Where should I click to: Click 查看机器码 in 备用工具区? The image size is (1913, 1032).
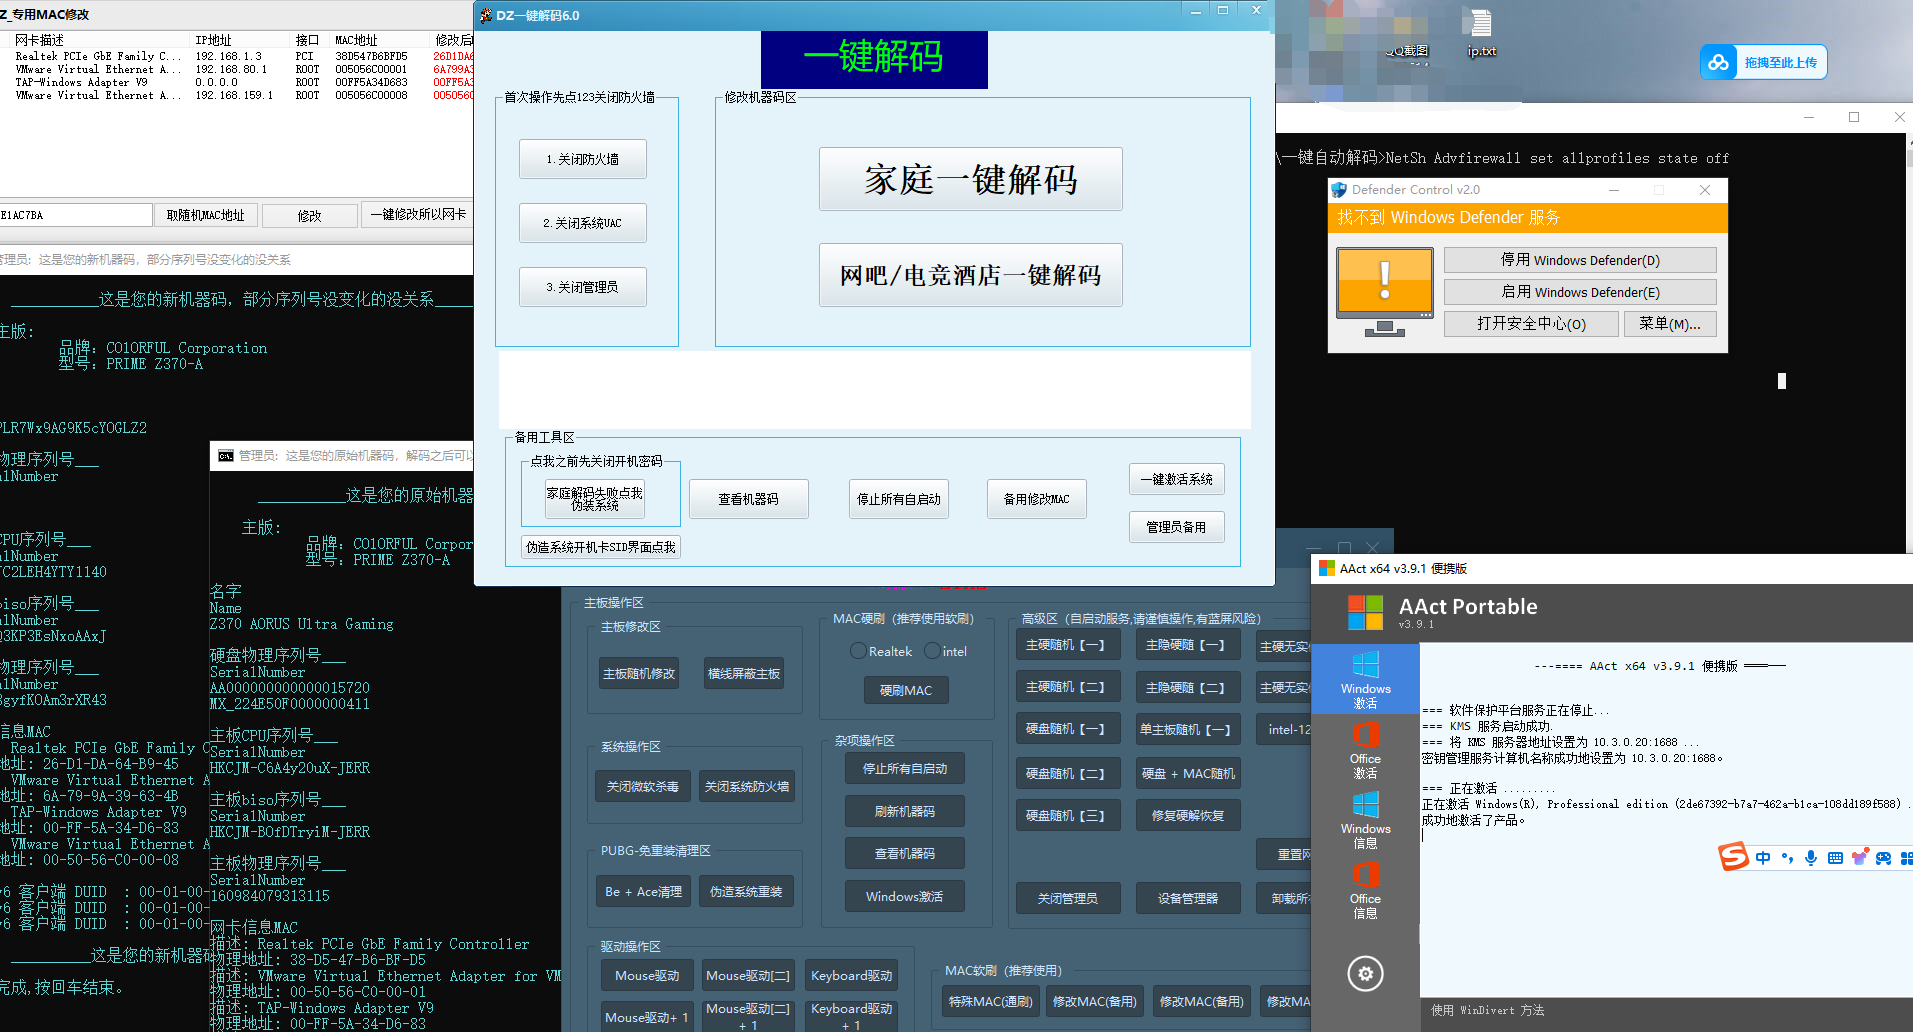click(748, 499)
